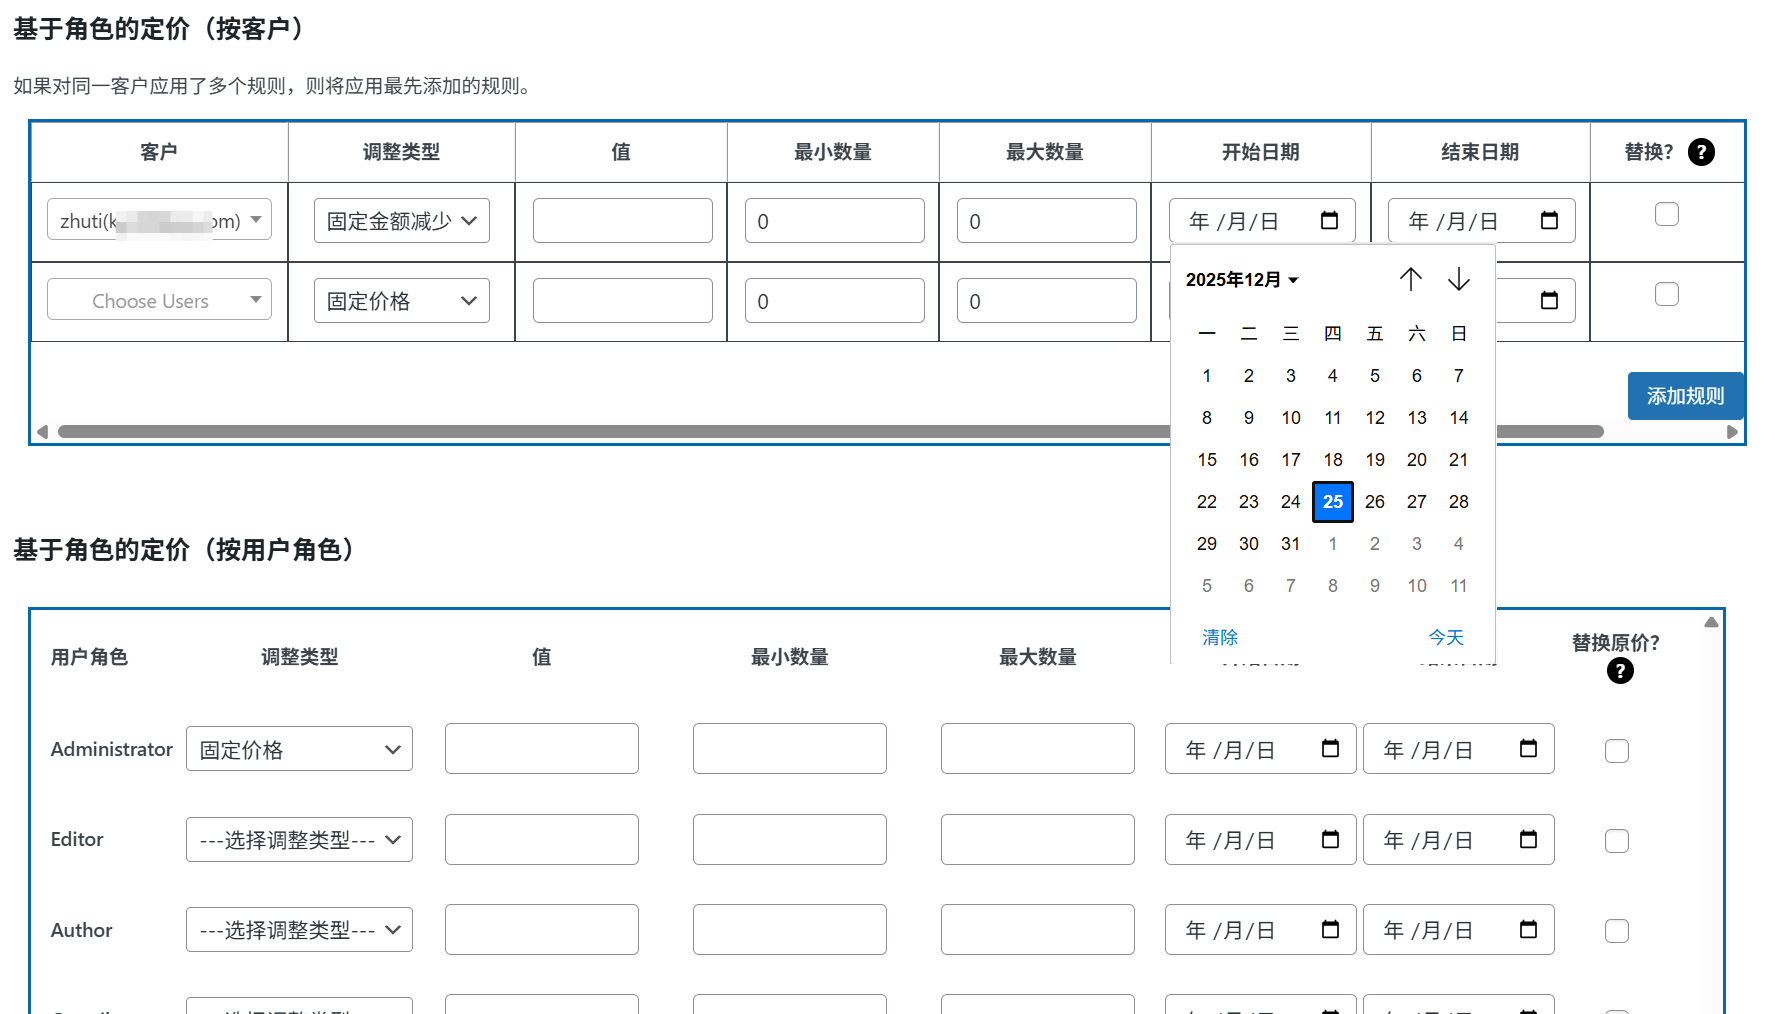Open the zhuti customer dropdown
Viewport: 1775px width, 1014px height.
(159, 220)
